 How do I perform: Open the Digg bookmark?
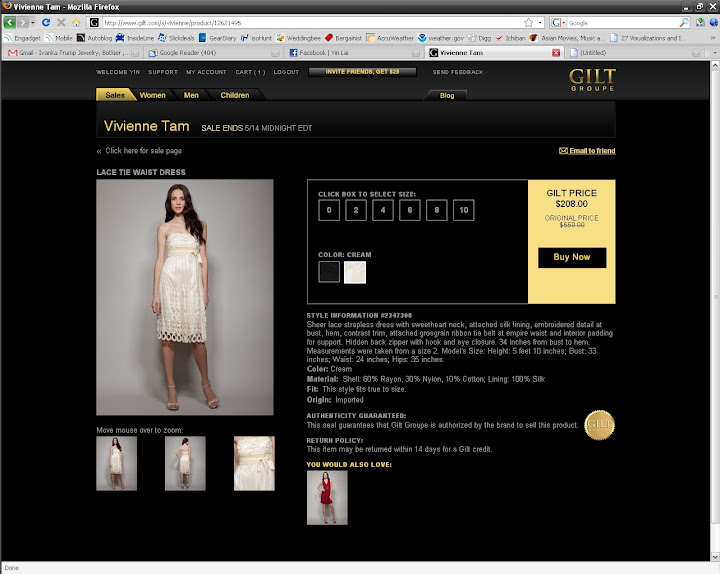click(479, 38)
